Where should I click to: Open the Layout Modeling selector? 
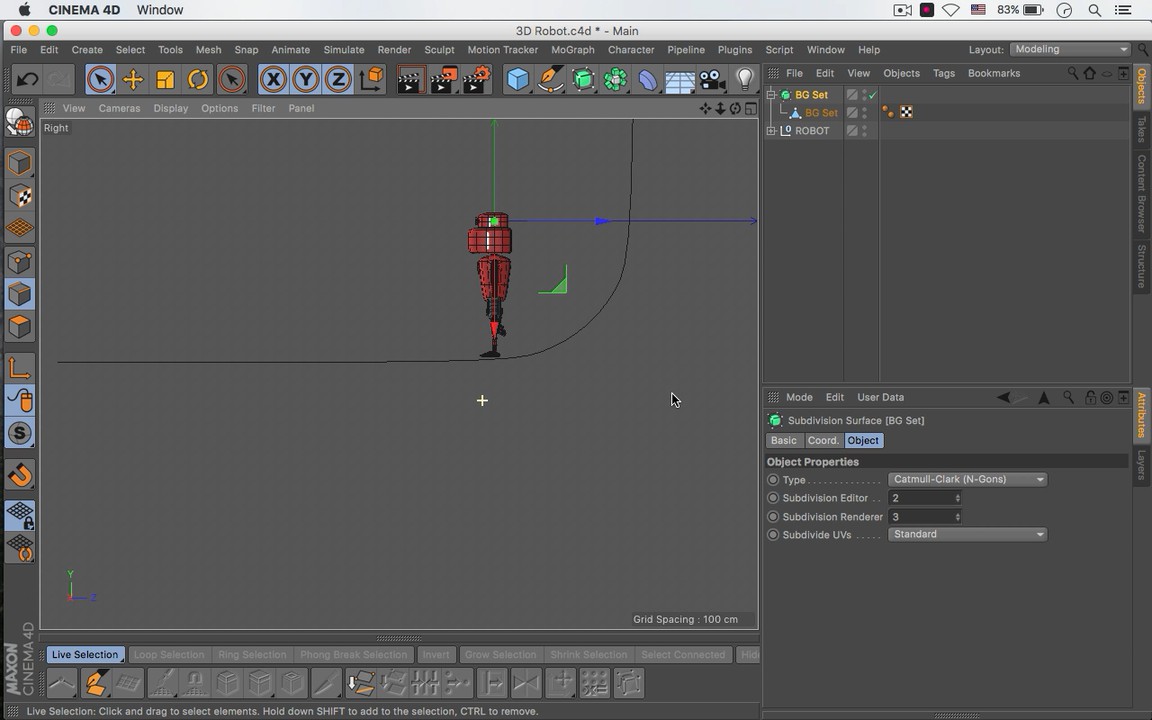tap(1070, 50)
